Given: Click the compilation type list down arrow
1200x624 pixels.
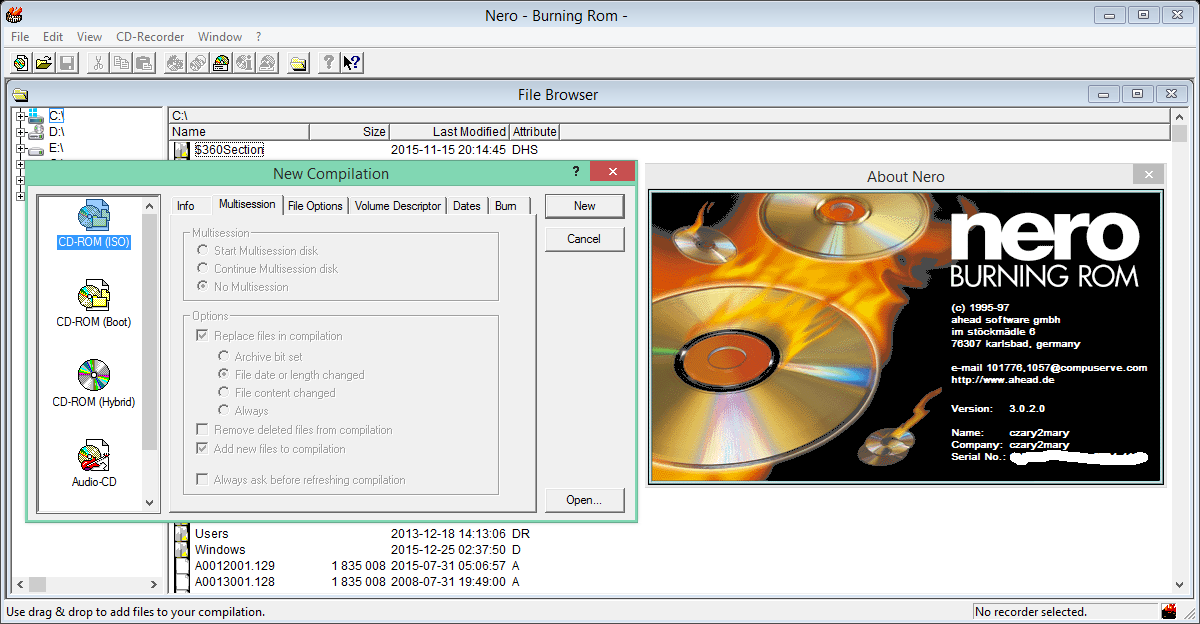Looking at the screenshot, I should (x=150, y=503).
